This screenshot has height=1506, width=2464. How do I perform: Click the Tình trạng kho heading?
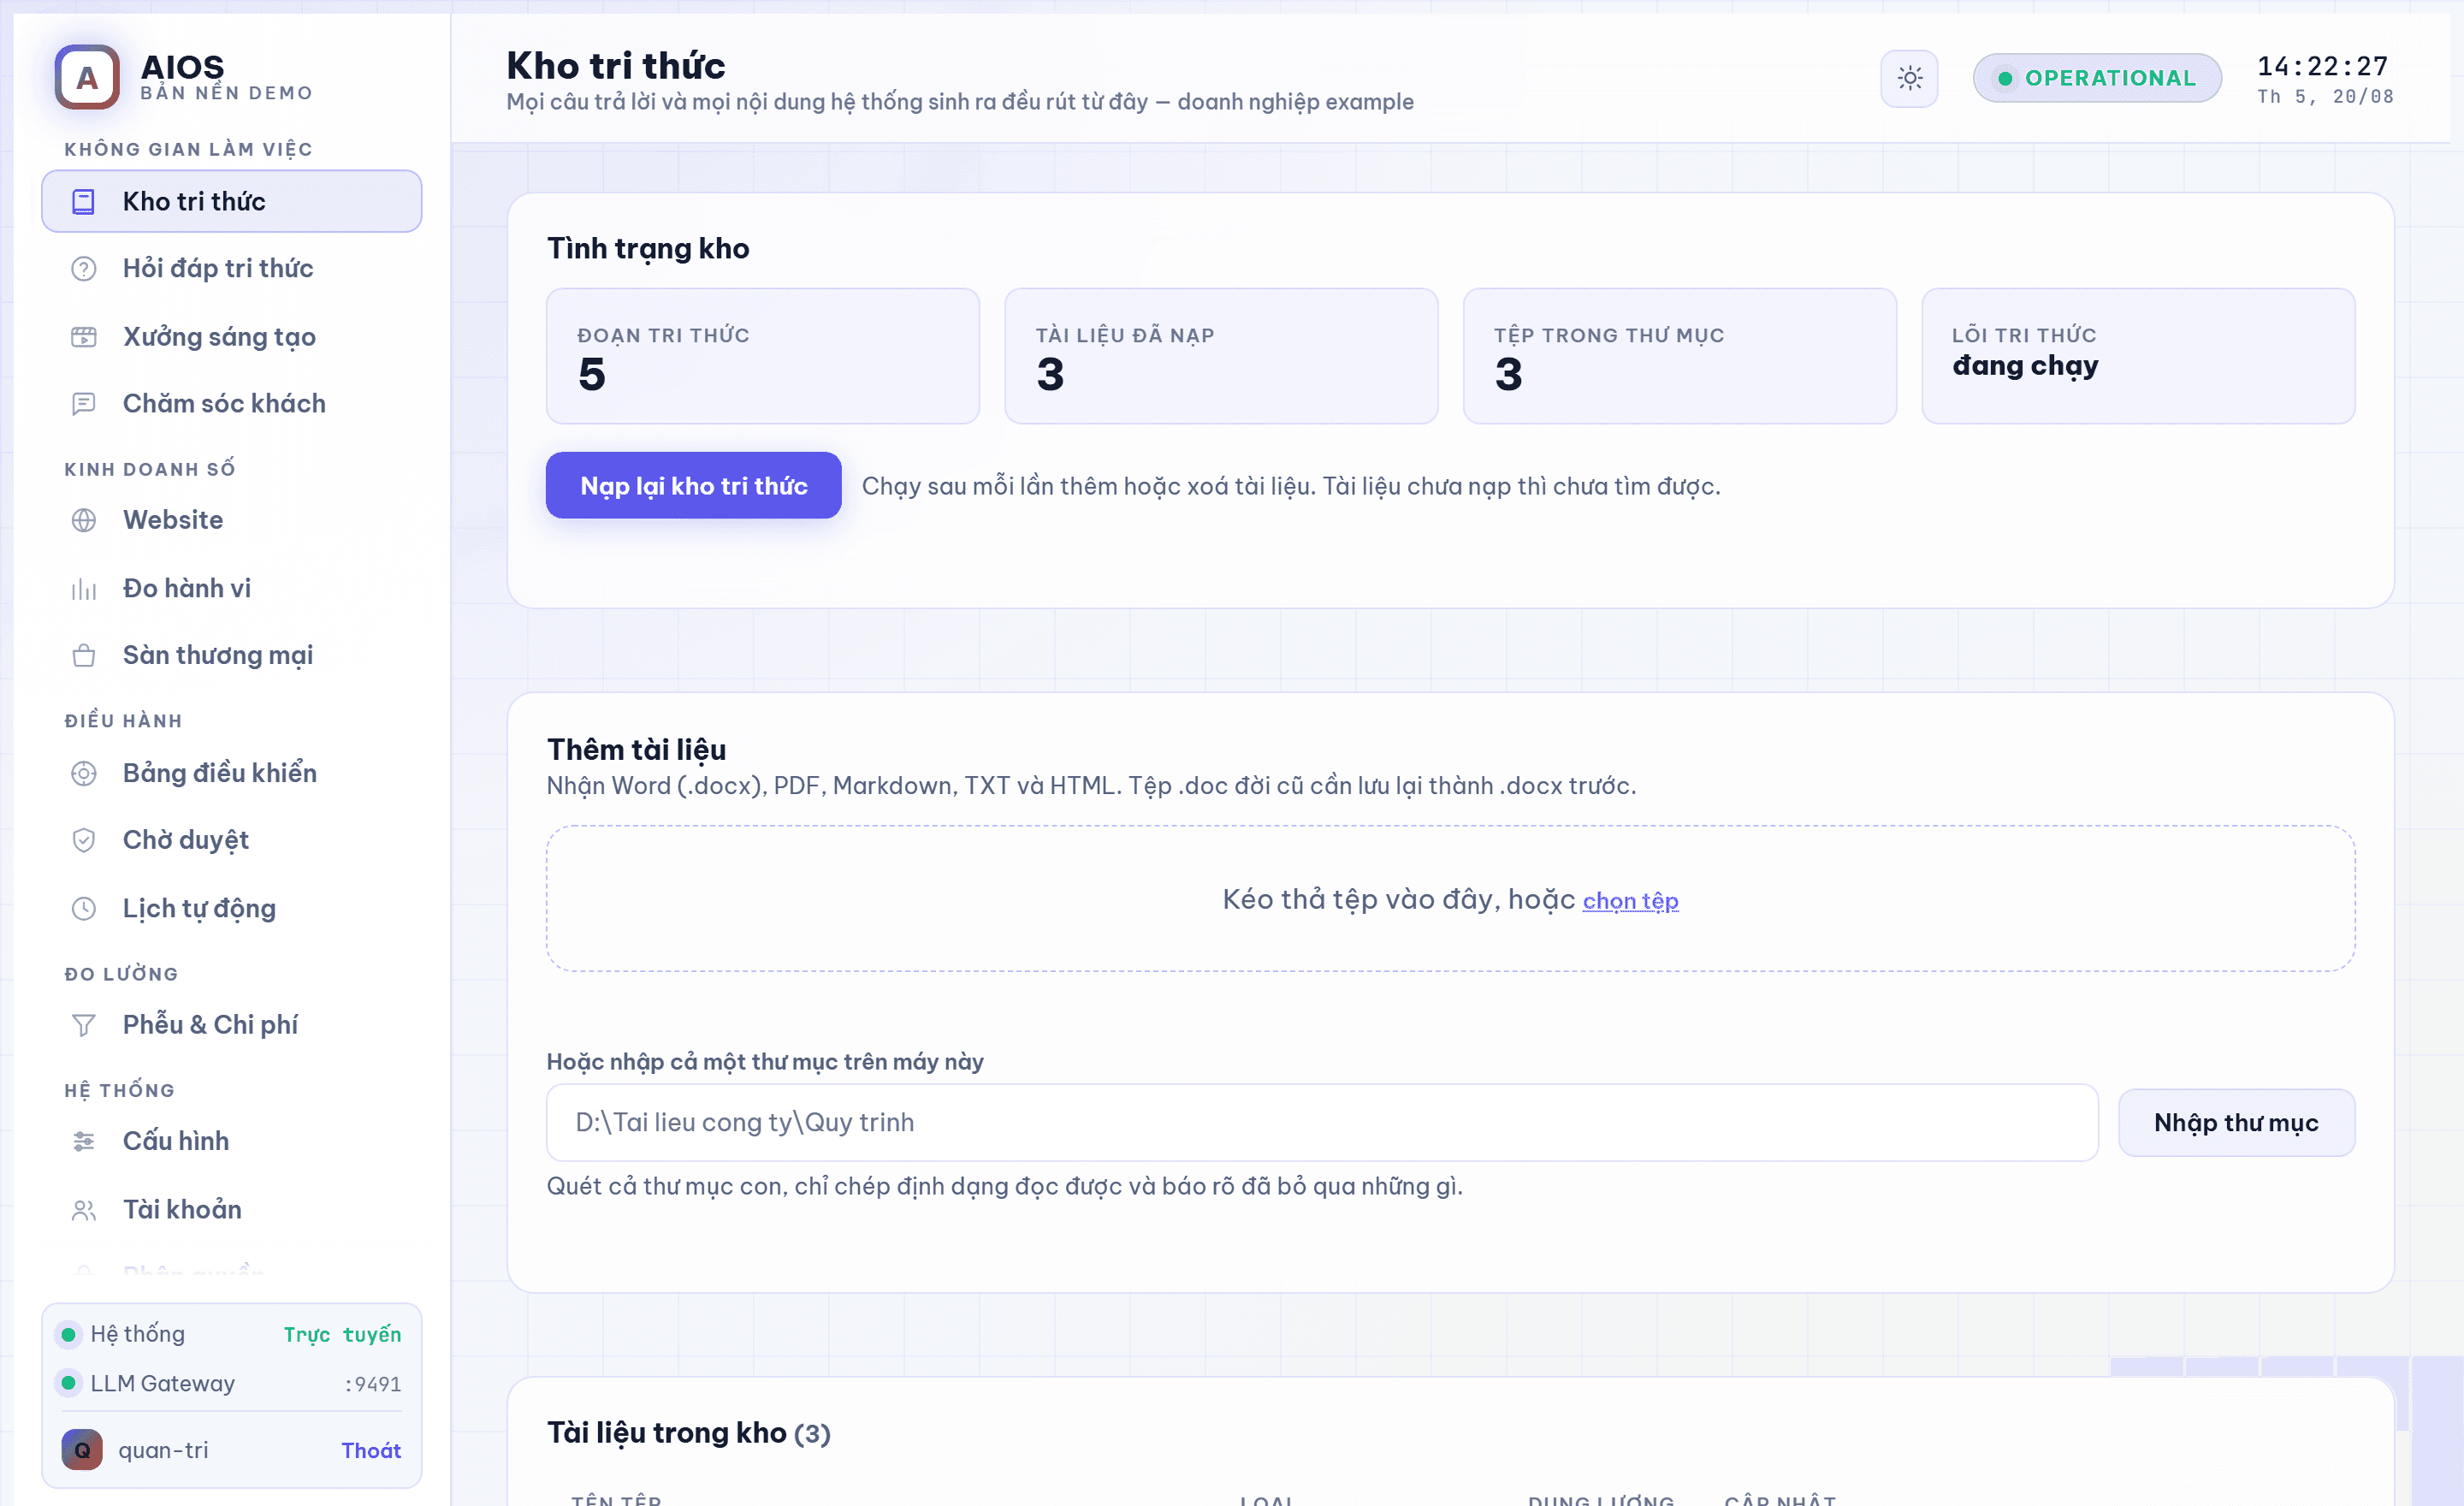(x=648, y=249)
